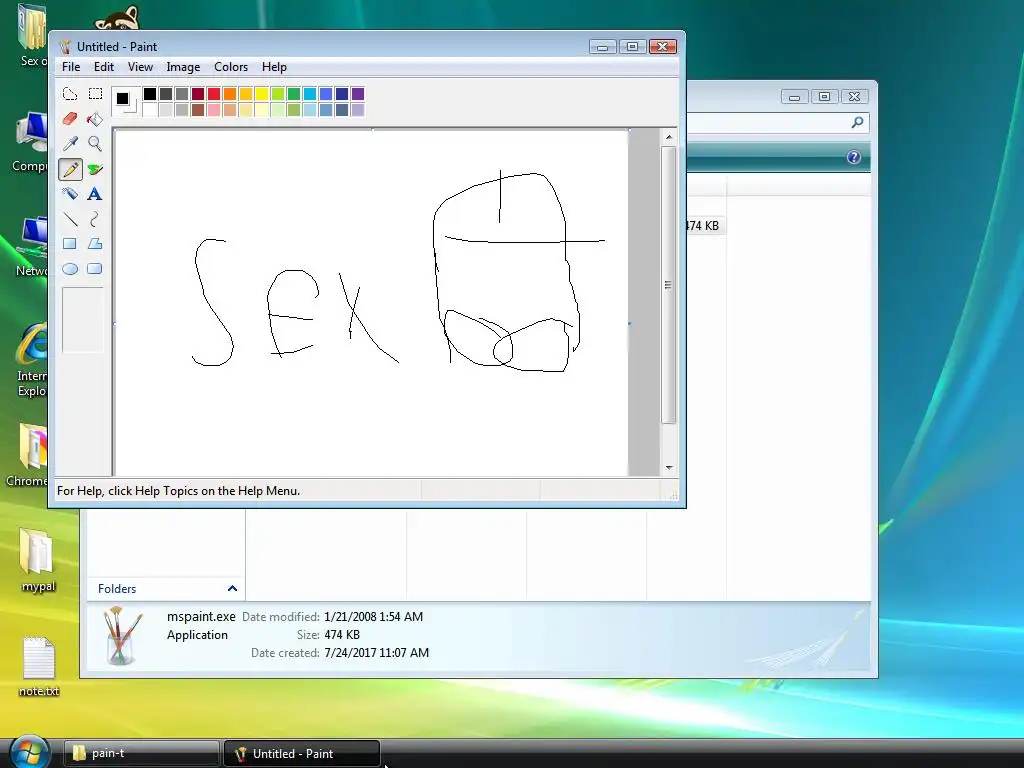Select the dark red color swatch
Screen dimensions: 1024x768
(198, 94)
